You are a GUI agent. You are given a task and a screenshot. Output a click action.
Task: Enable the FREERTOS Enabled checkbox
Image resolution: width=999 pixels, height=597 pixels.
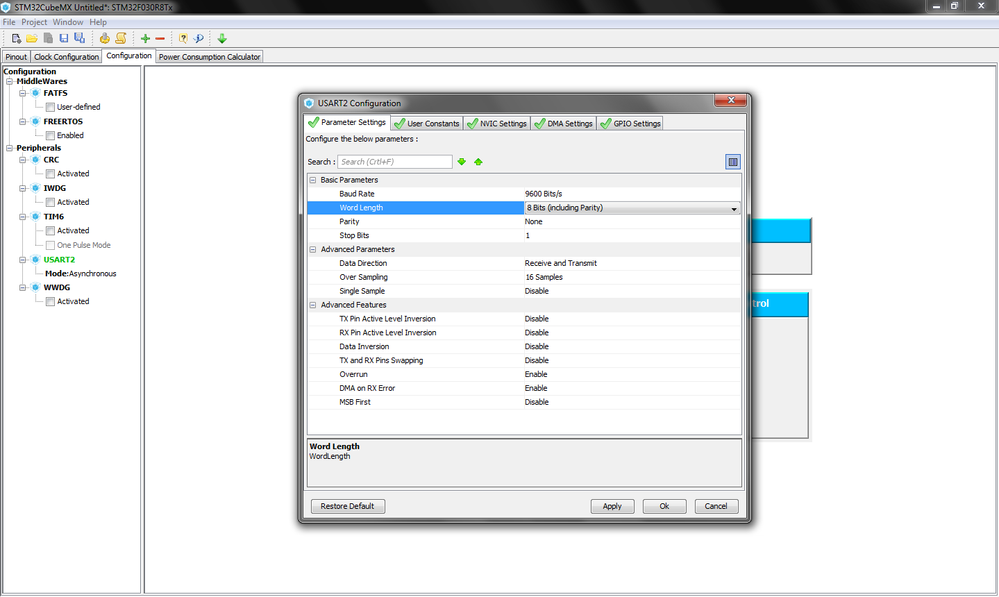(x=50, y=136)
